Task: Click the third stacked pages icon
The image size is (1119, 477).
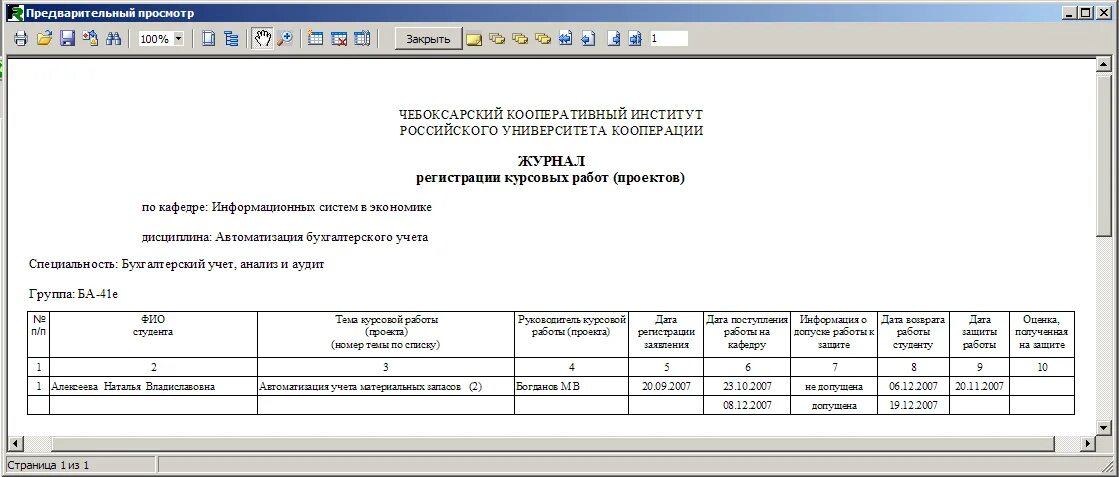Action: coord(543,39)
